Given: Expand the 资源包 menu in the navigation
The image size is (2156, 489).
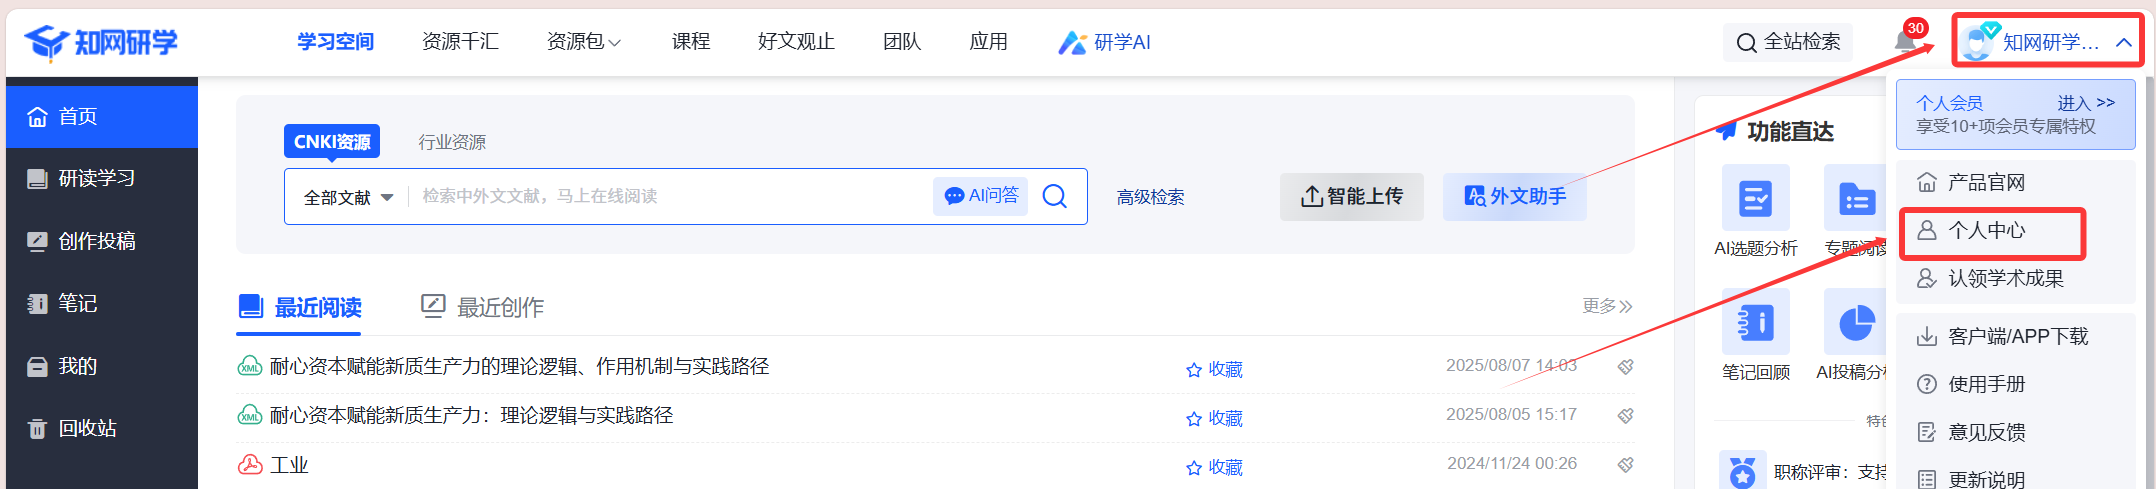Looking at the screenshot, I should (584, 42).
